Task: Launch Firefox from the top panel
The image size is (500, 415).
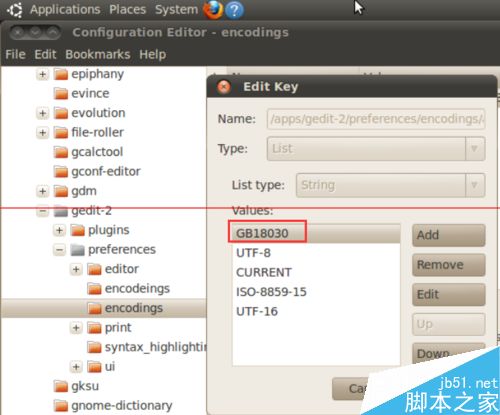Action: 213,10
